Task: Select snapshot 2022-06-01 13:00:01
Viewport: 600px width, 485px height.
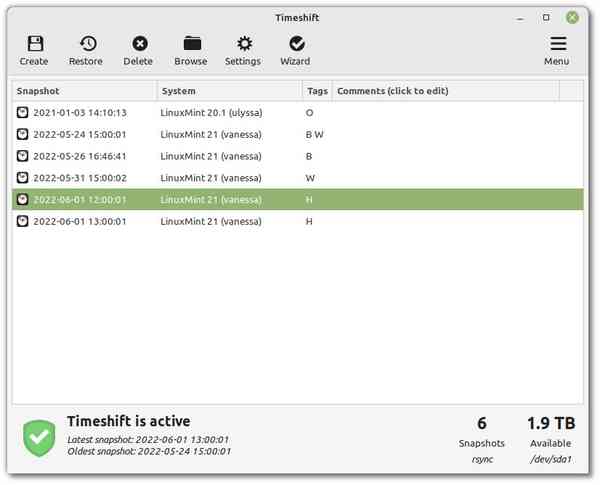Action: click(298, 221)
